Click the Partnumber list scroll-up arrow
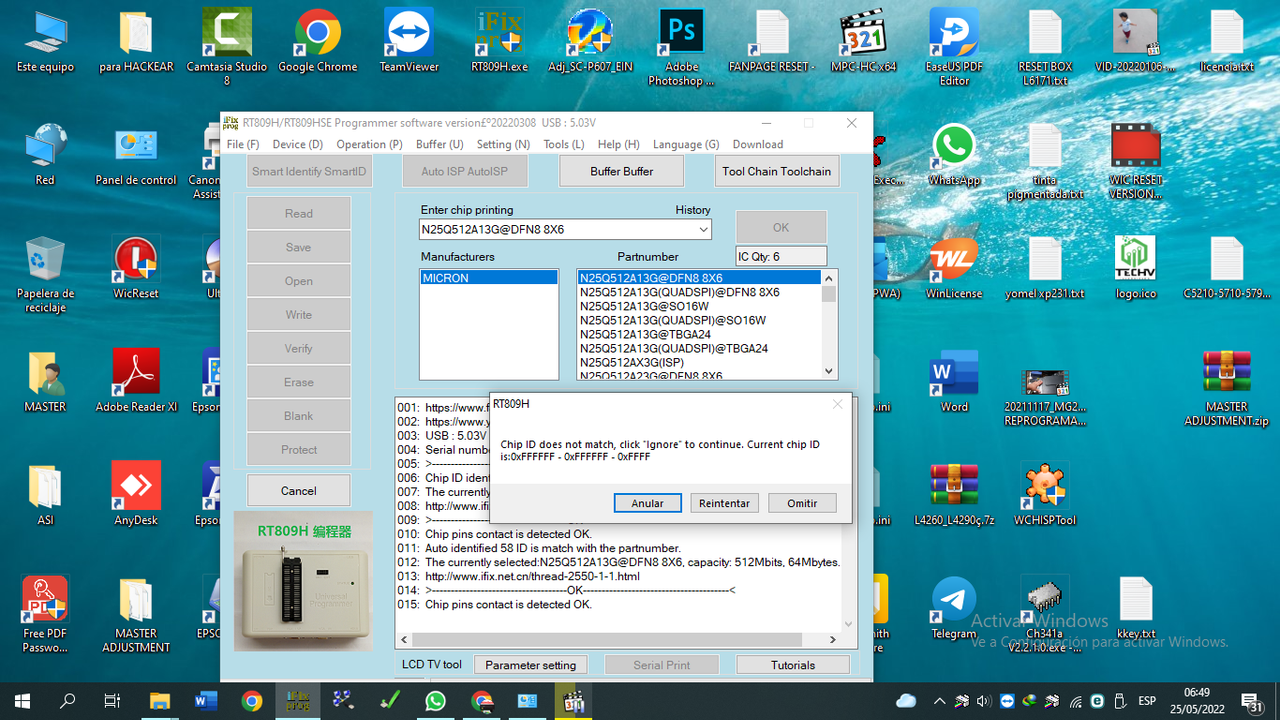 tap(829, 278)
